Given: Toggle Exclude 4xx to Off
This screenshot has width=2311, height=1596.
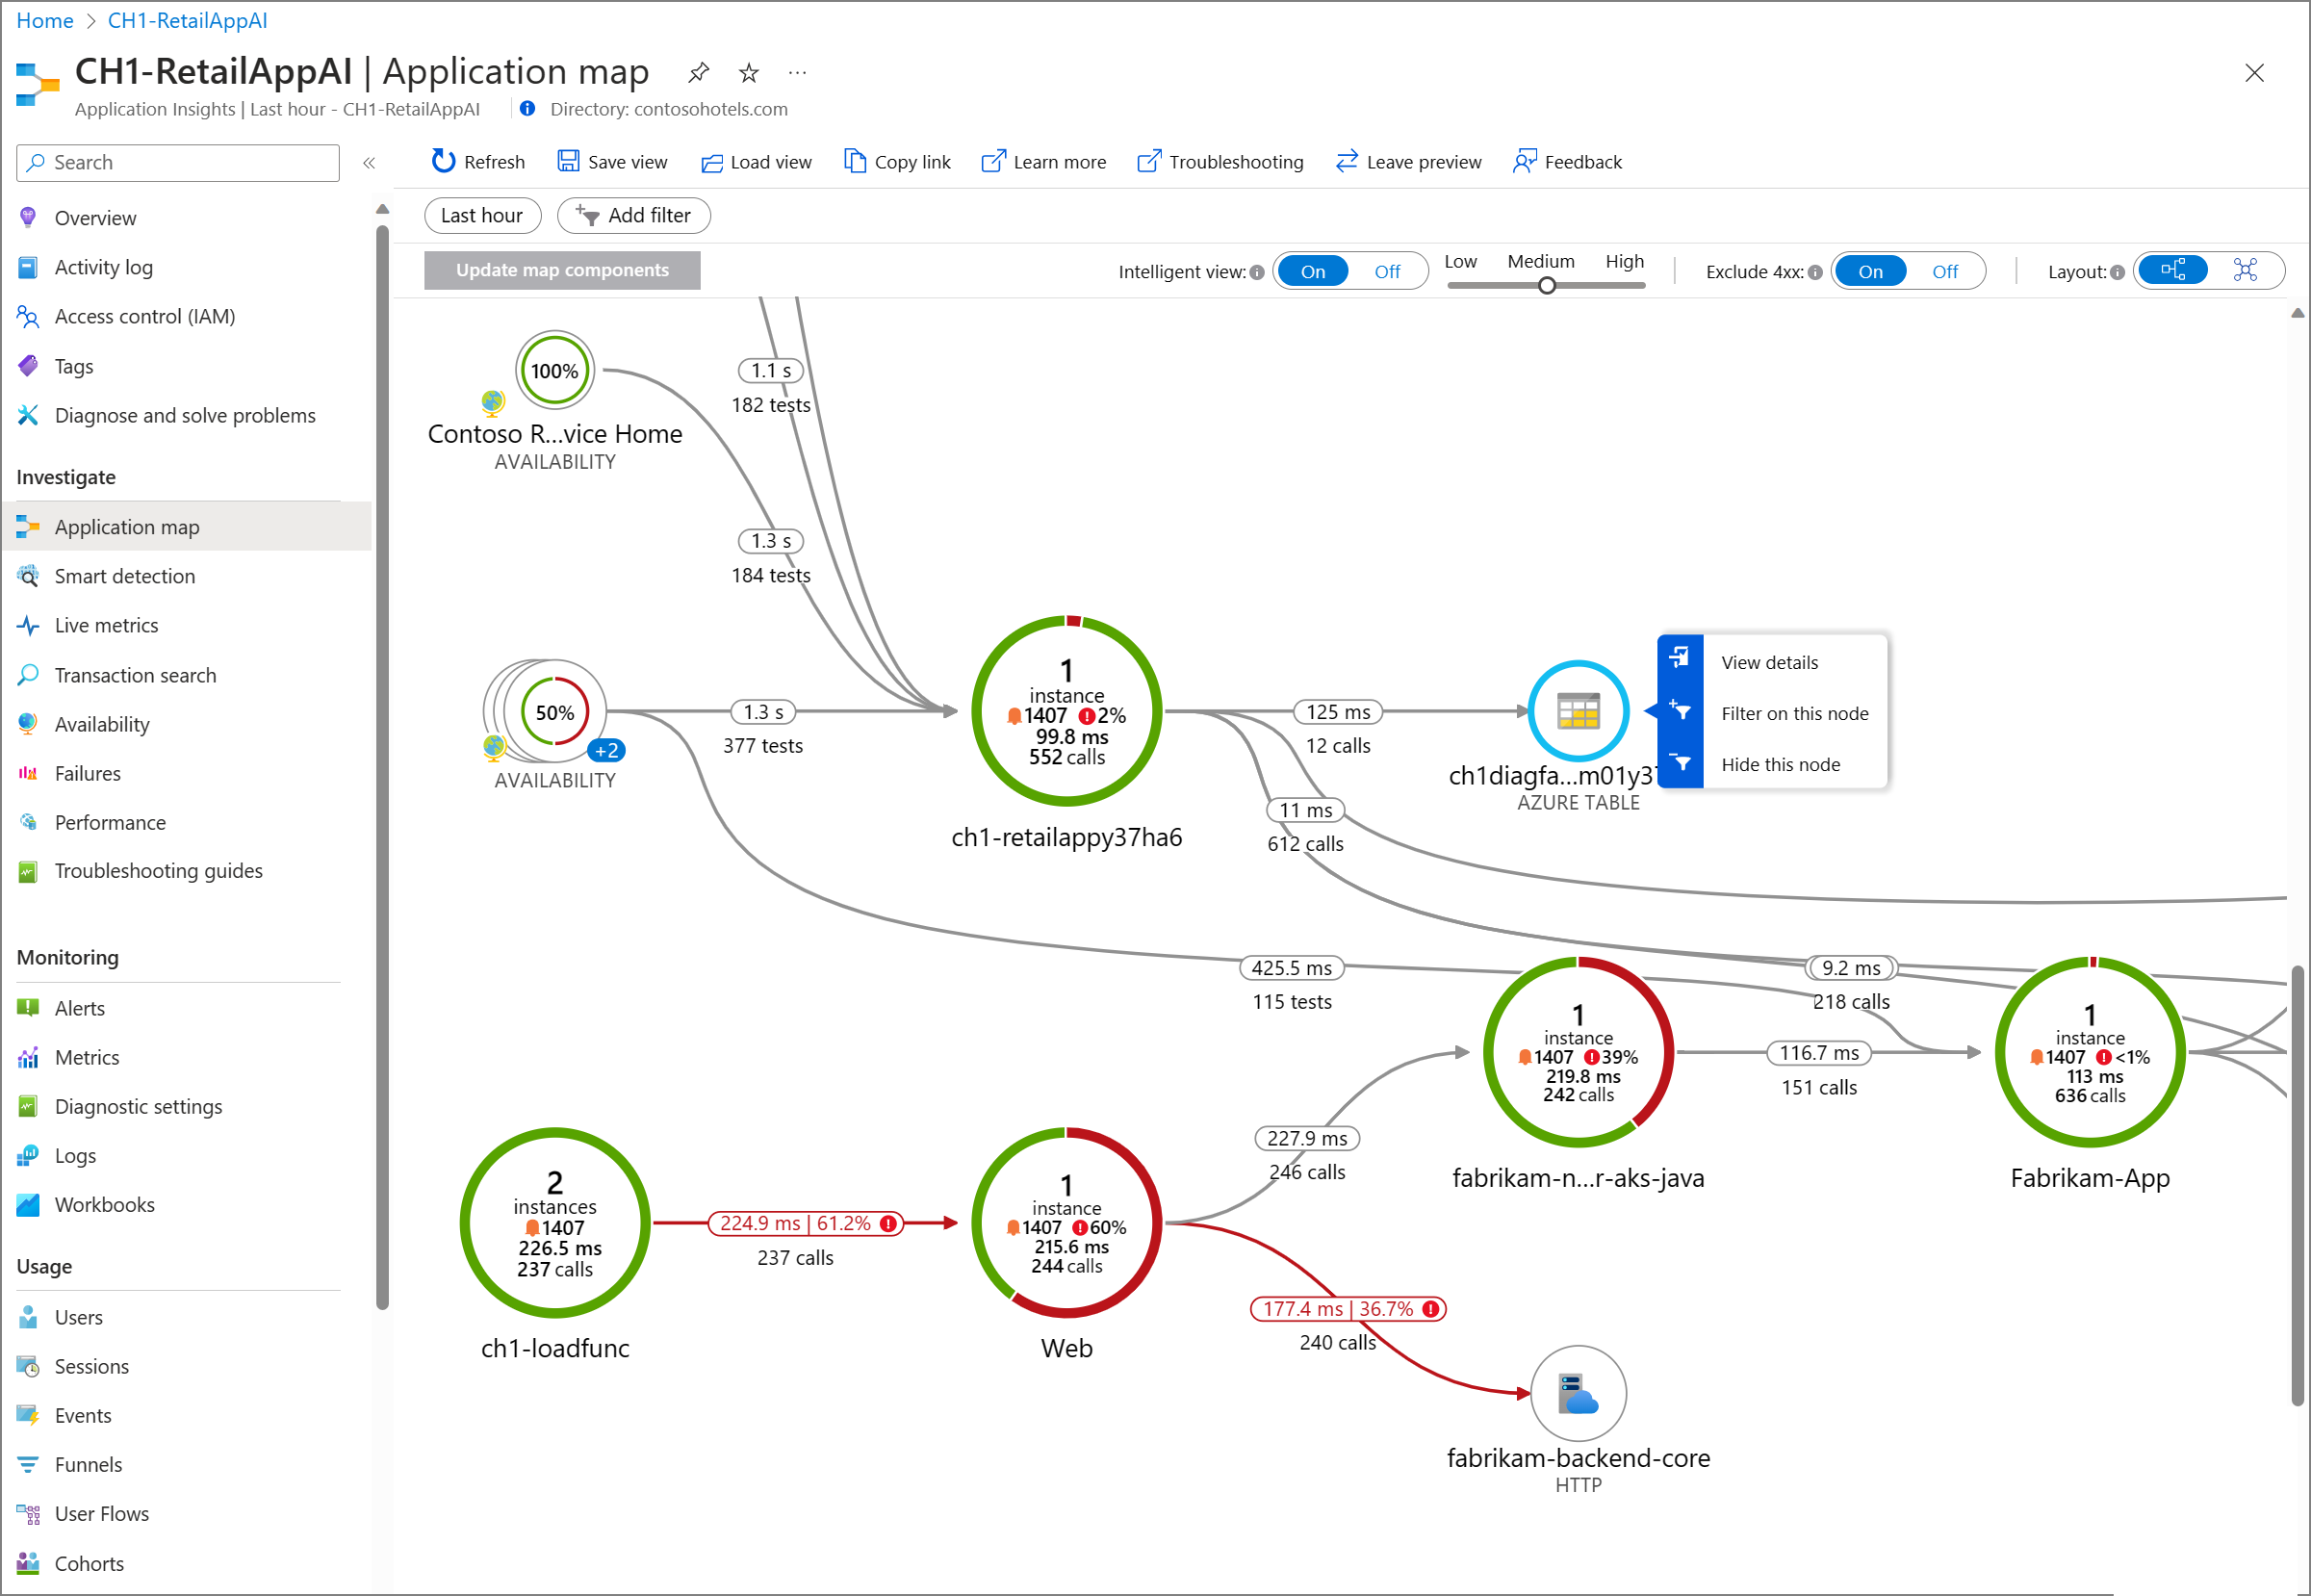Looking at the screenshot, I should [1944, 270].
